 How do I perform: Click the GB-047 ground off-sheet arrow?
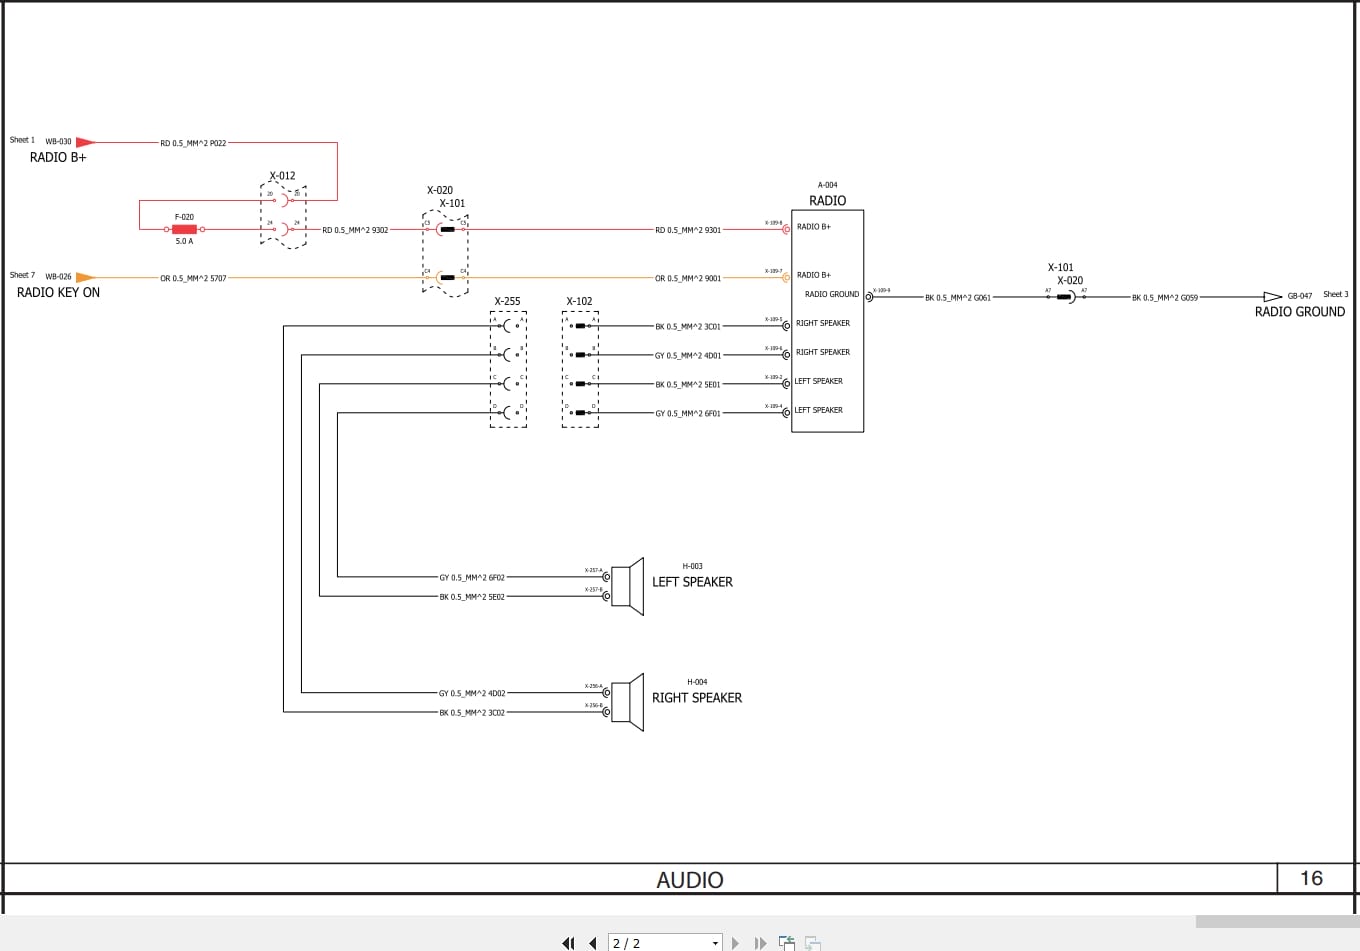(1272, 297)
